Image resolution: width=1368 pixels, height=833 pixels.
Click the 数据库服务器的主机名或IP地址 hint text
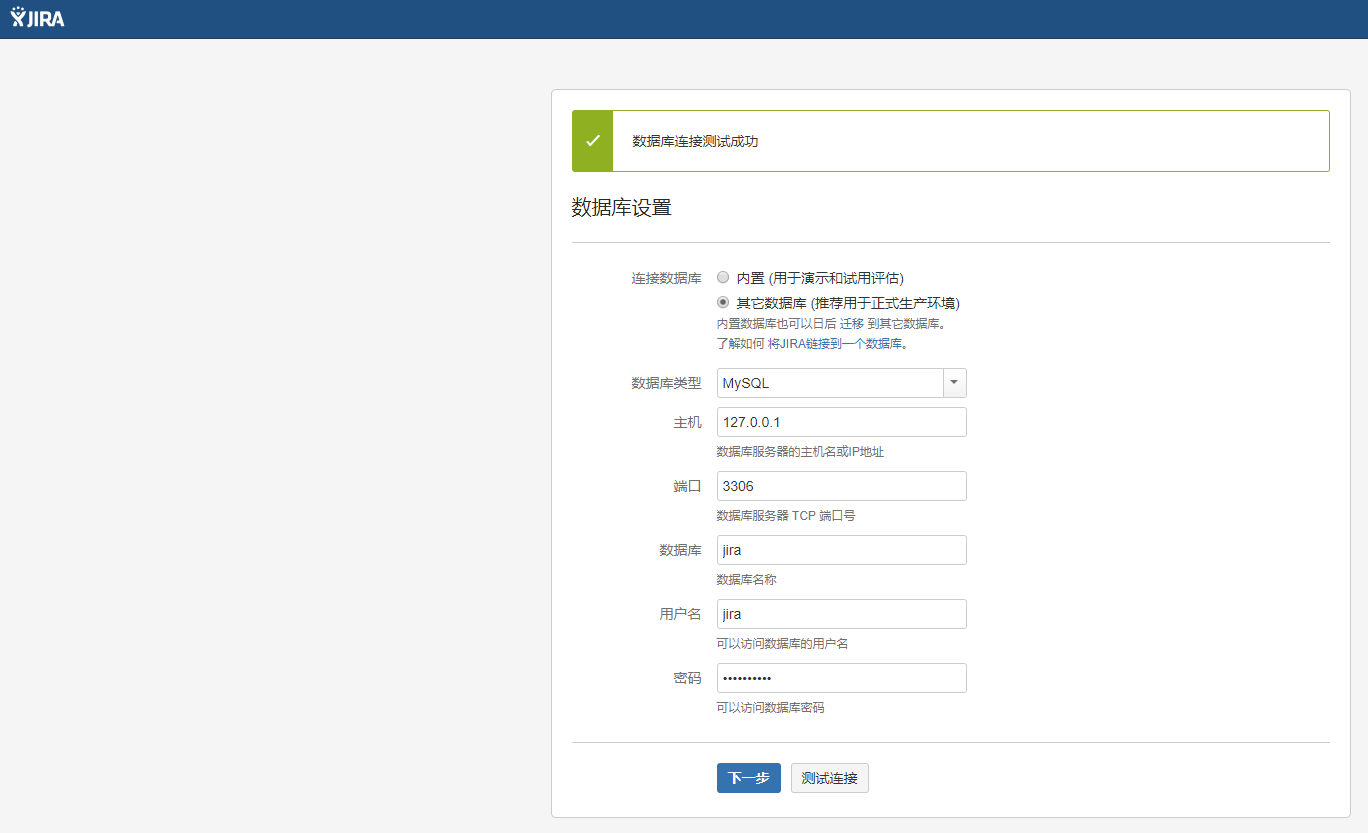(x=800, y=452)
